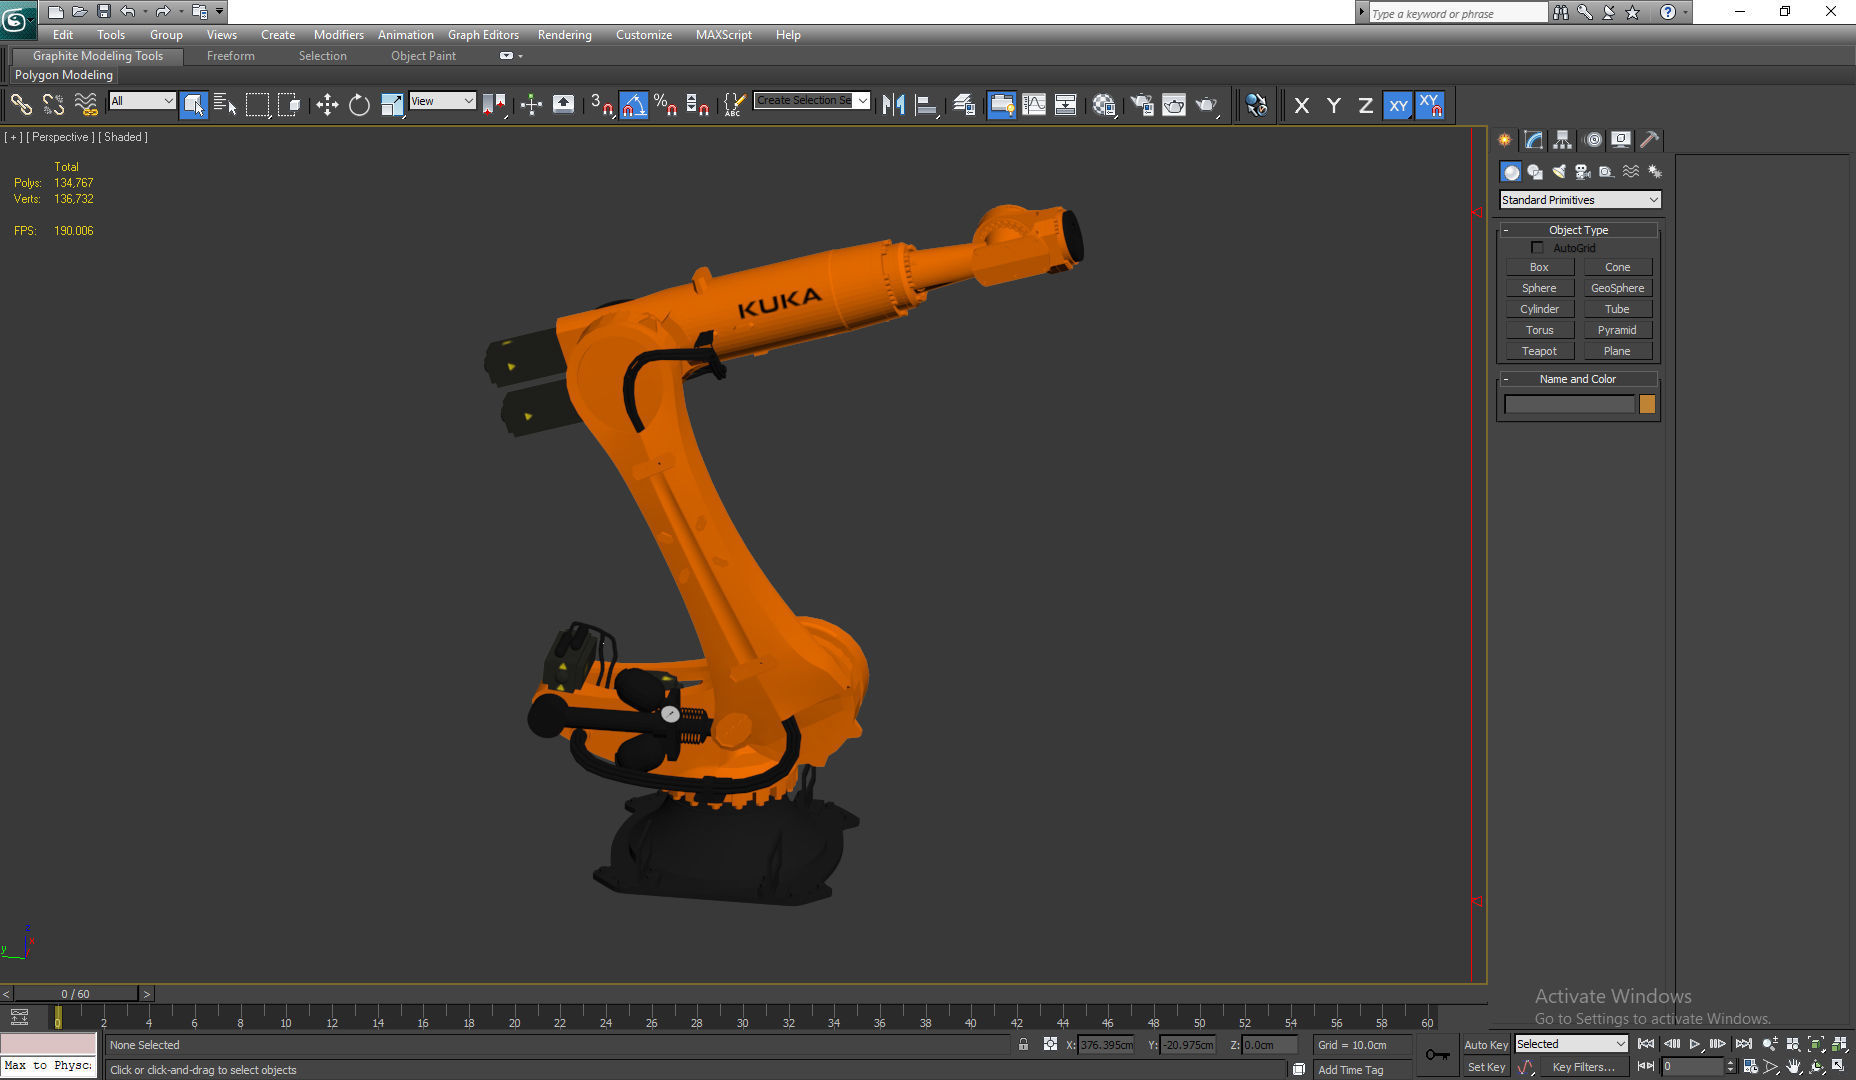Toggle Window/Crossing selection mode
1856x1080 pixels.
coord(290,104)
